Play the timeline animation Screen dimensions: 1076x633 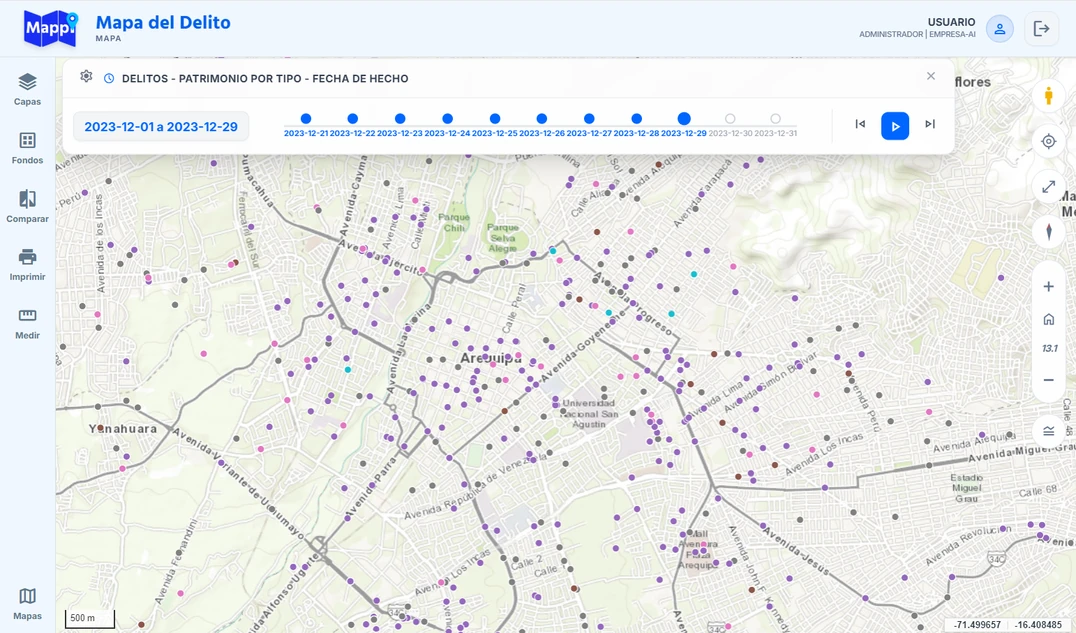coord(895,126)
